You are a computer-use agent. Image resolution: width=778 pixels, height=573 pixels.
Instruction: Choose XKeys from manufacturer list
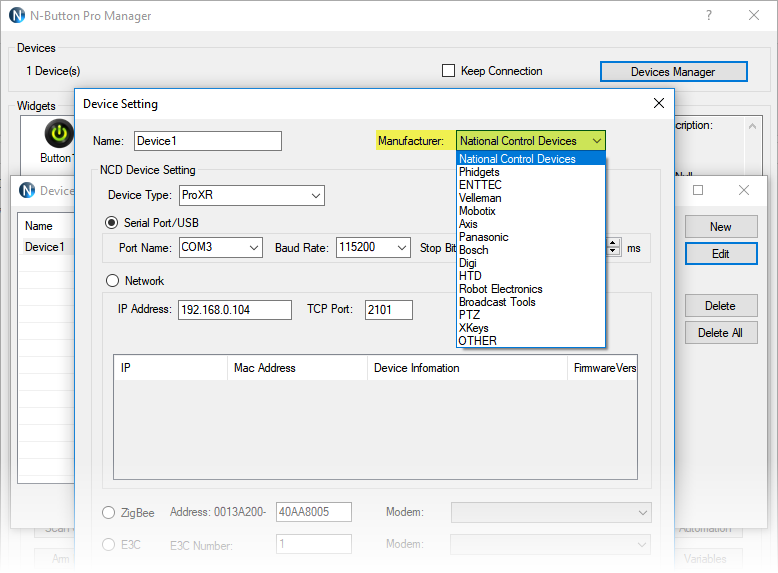(x=530, y=328)
